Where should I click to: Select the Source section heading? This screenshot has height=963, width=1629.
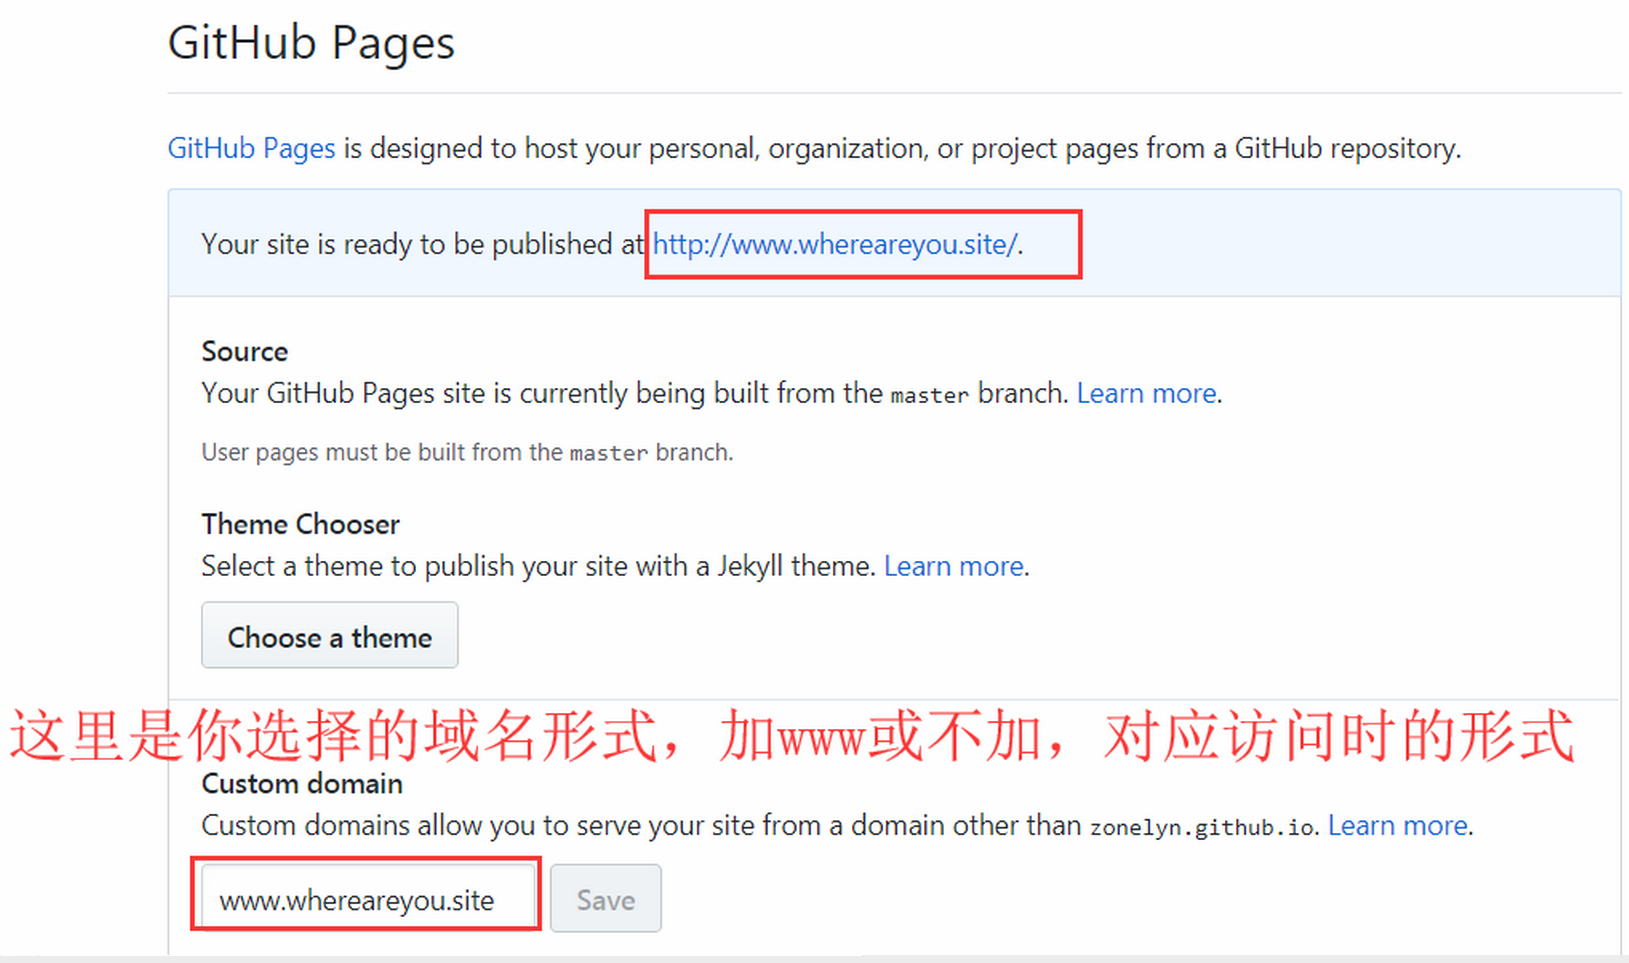click(x=245, y=351)
